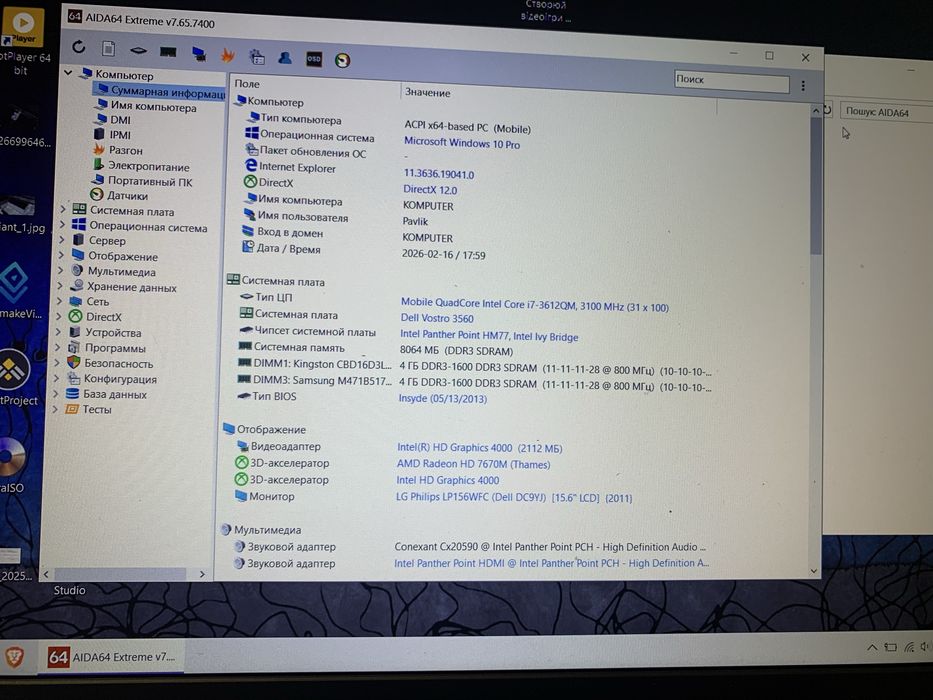The height and width of the screenshot is (700, 933).
Task: Select the DIMM3: Samsung row
Action: tap(473, 383)
